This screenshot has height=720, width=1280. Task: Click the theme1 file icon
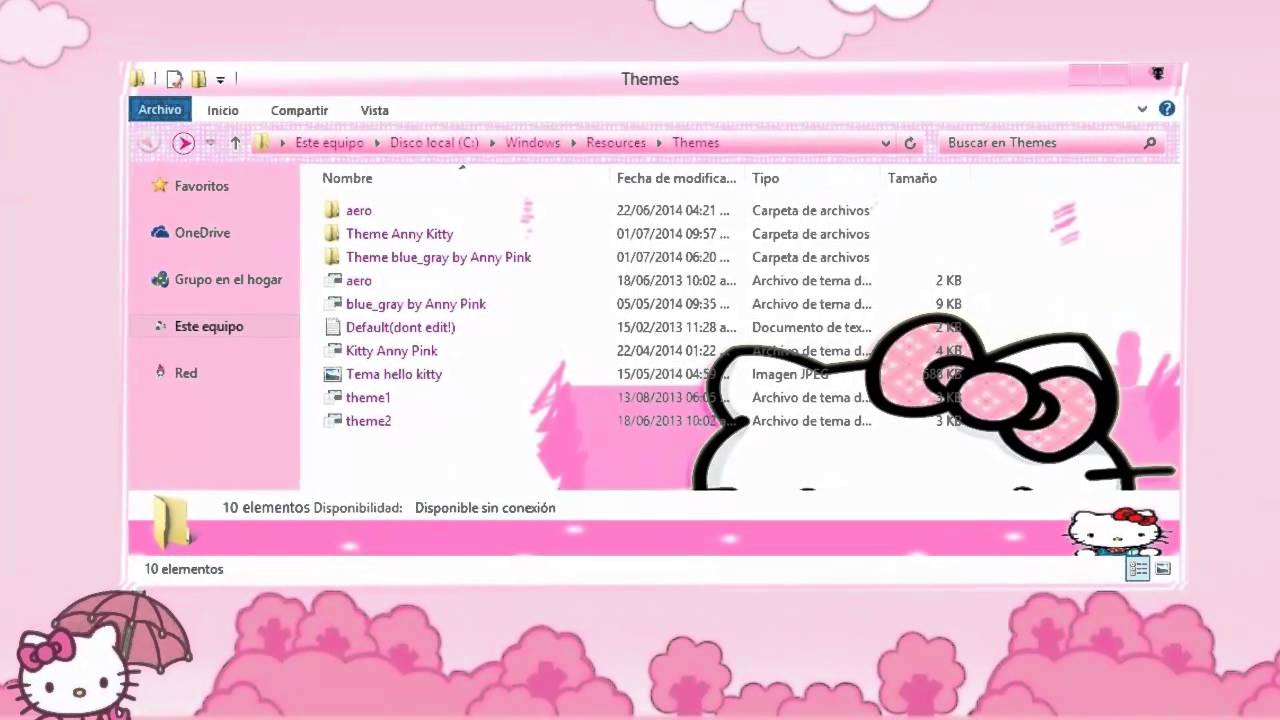click(332, 397)
